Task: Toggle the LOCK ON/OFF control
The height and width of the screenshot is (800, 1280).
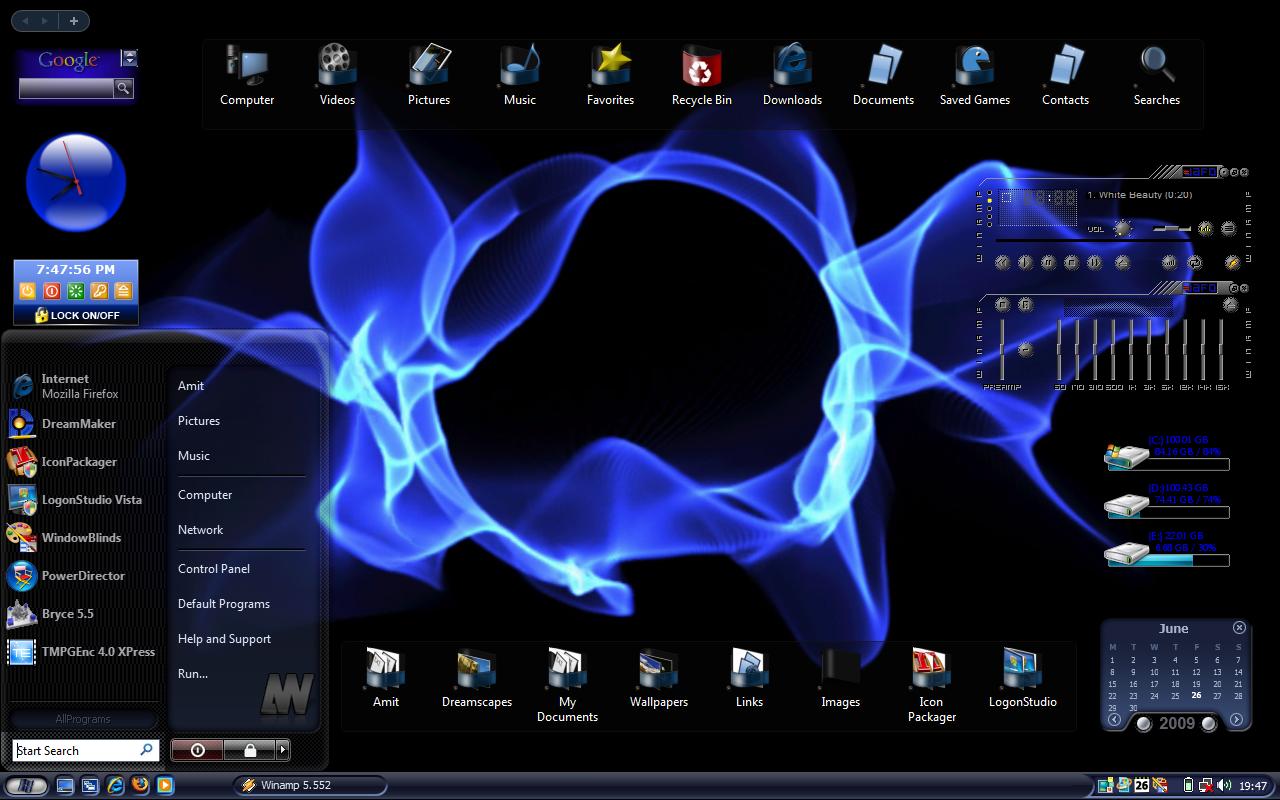Action: [76, 315]
